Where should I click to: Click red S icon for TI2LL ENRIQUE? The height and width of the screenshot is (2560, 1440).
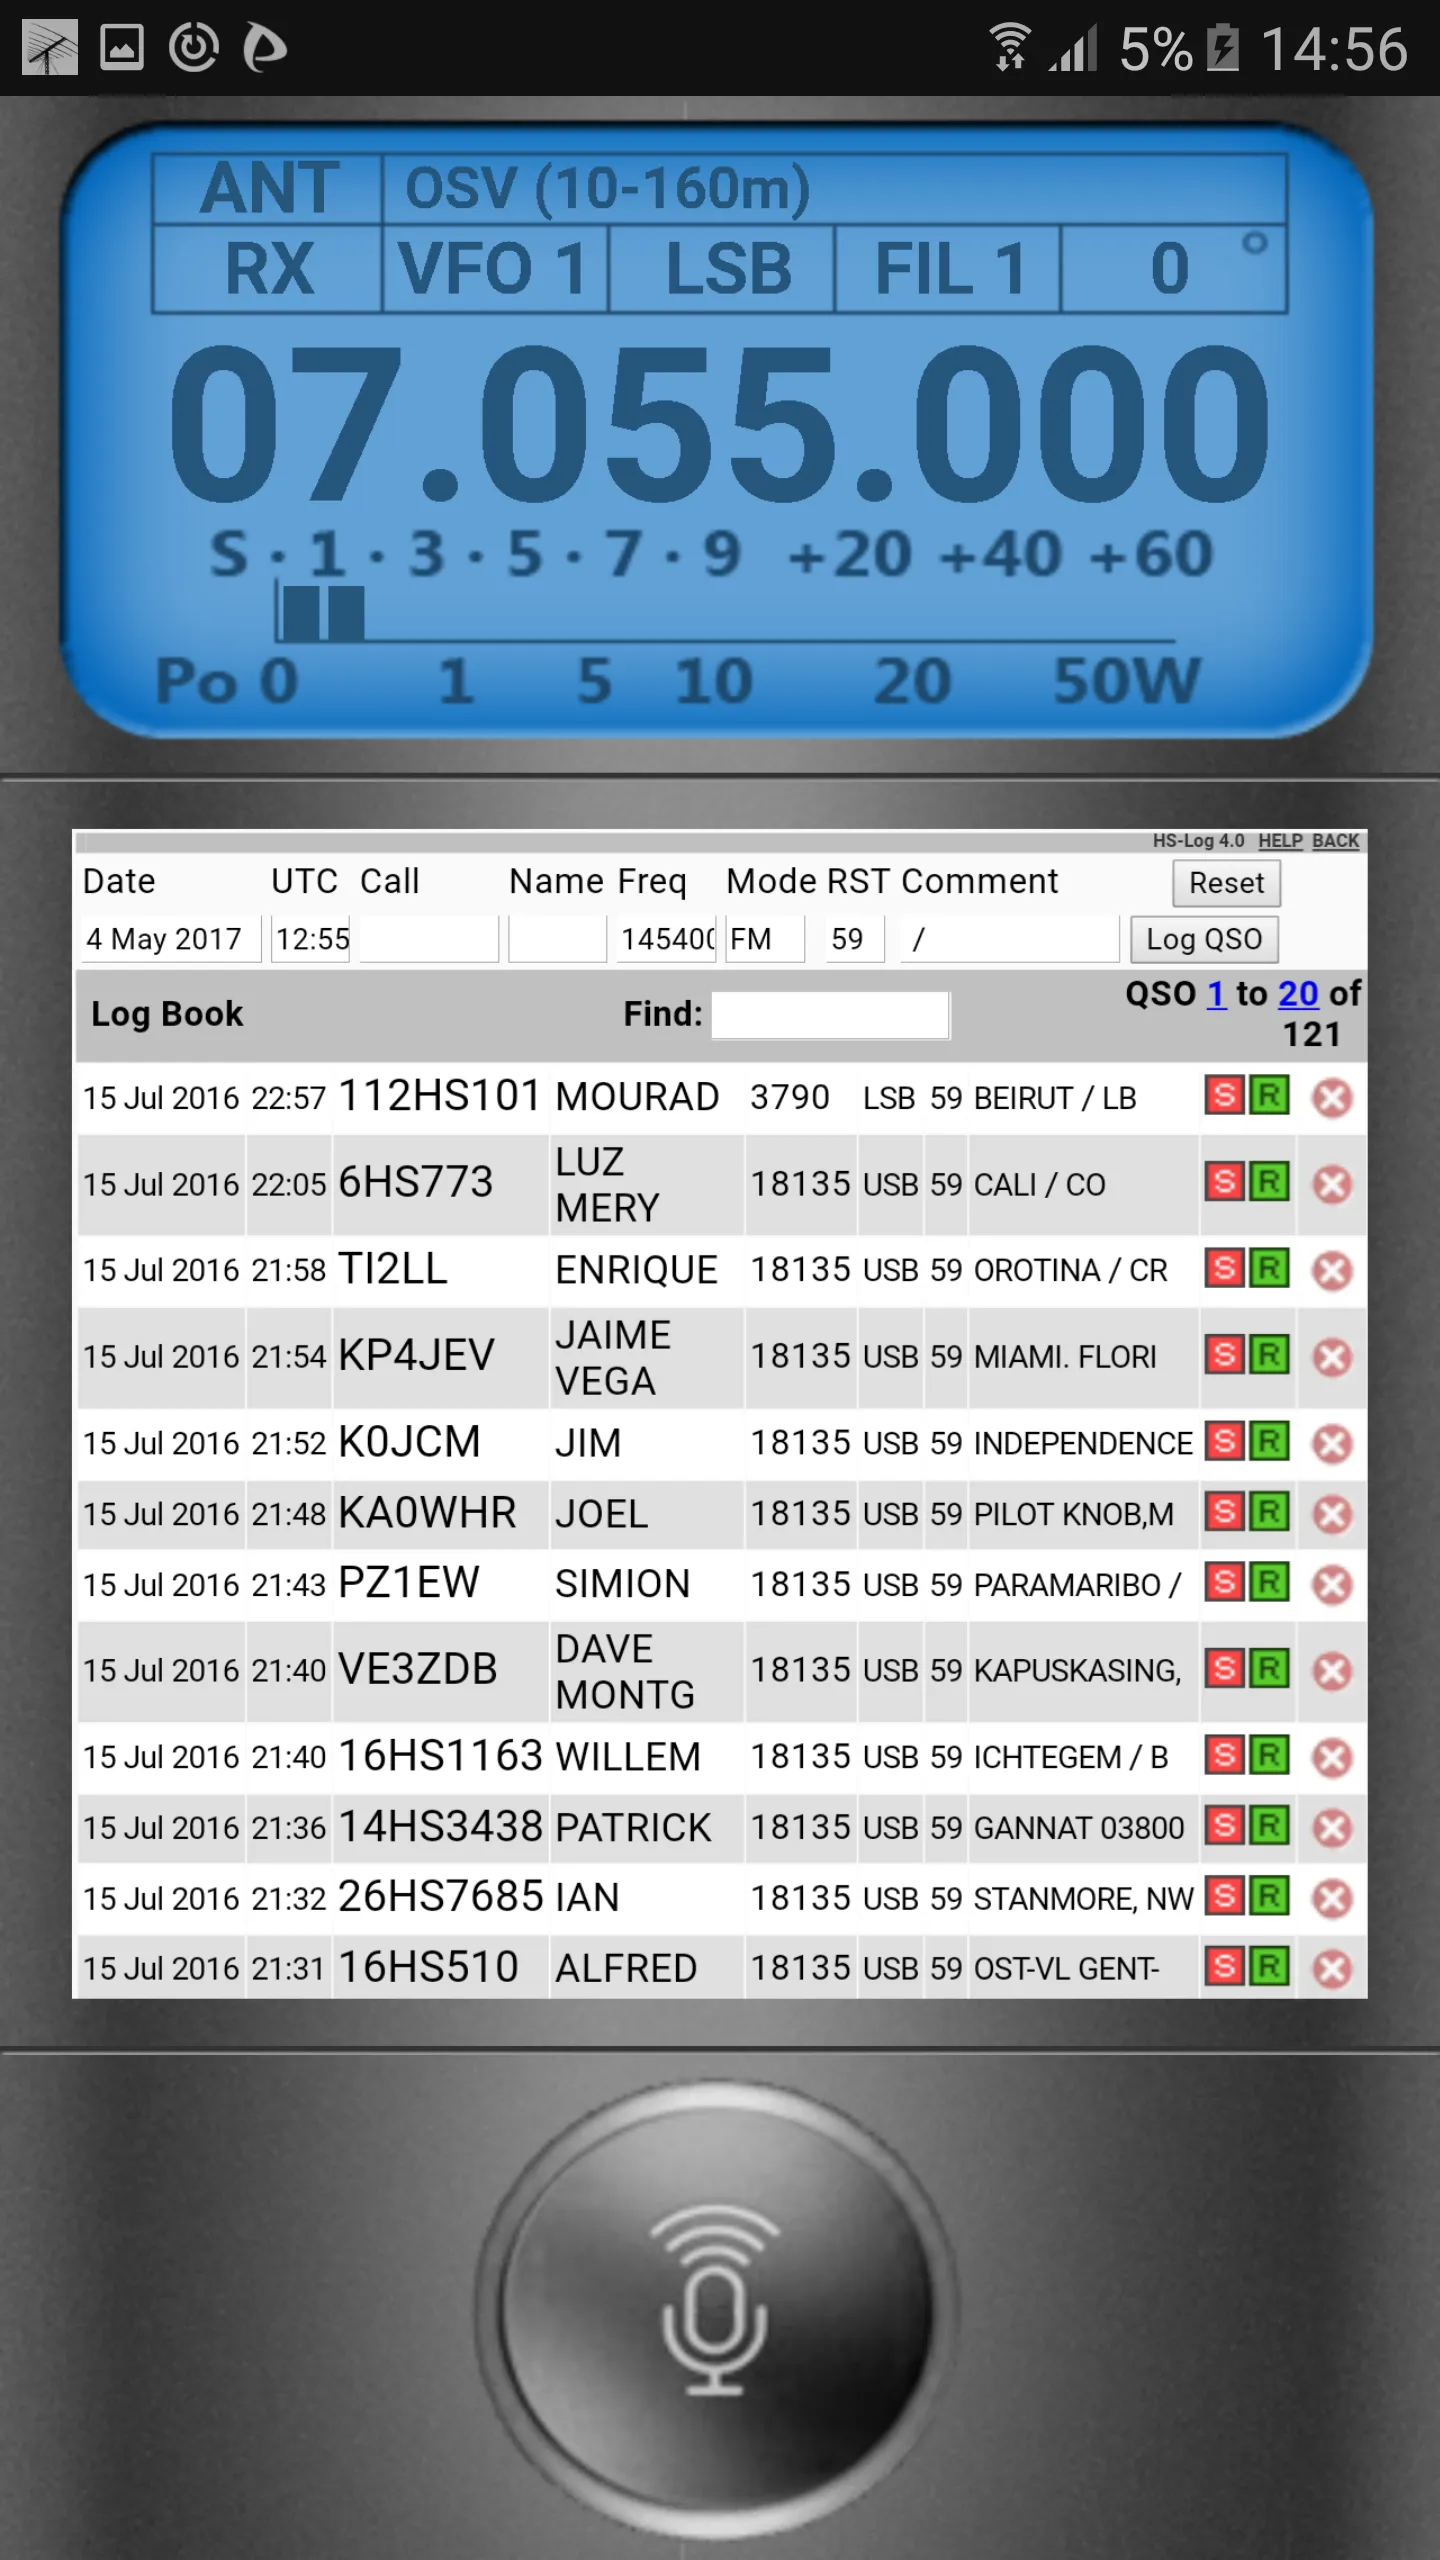pyautogui.click(x=1224, y=1269)
